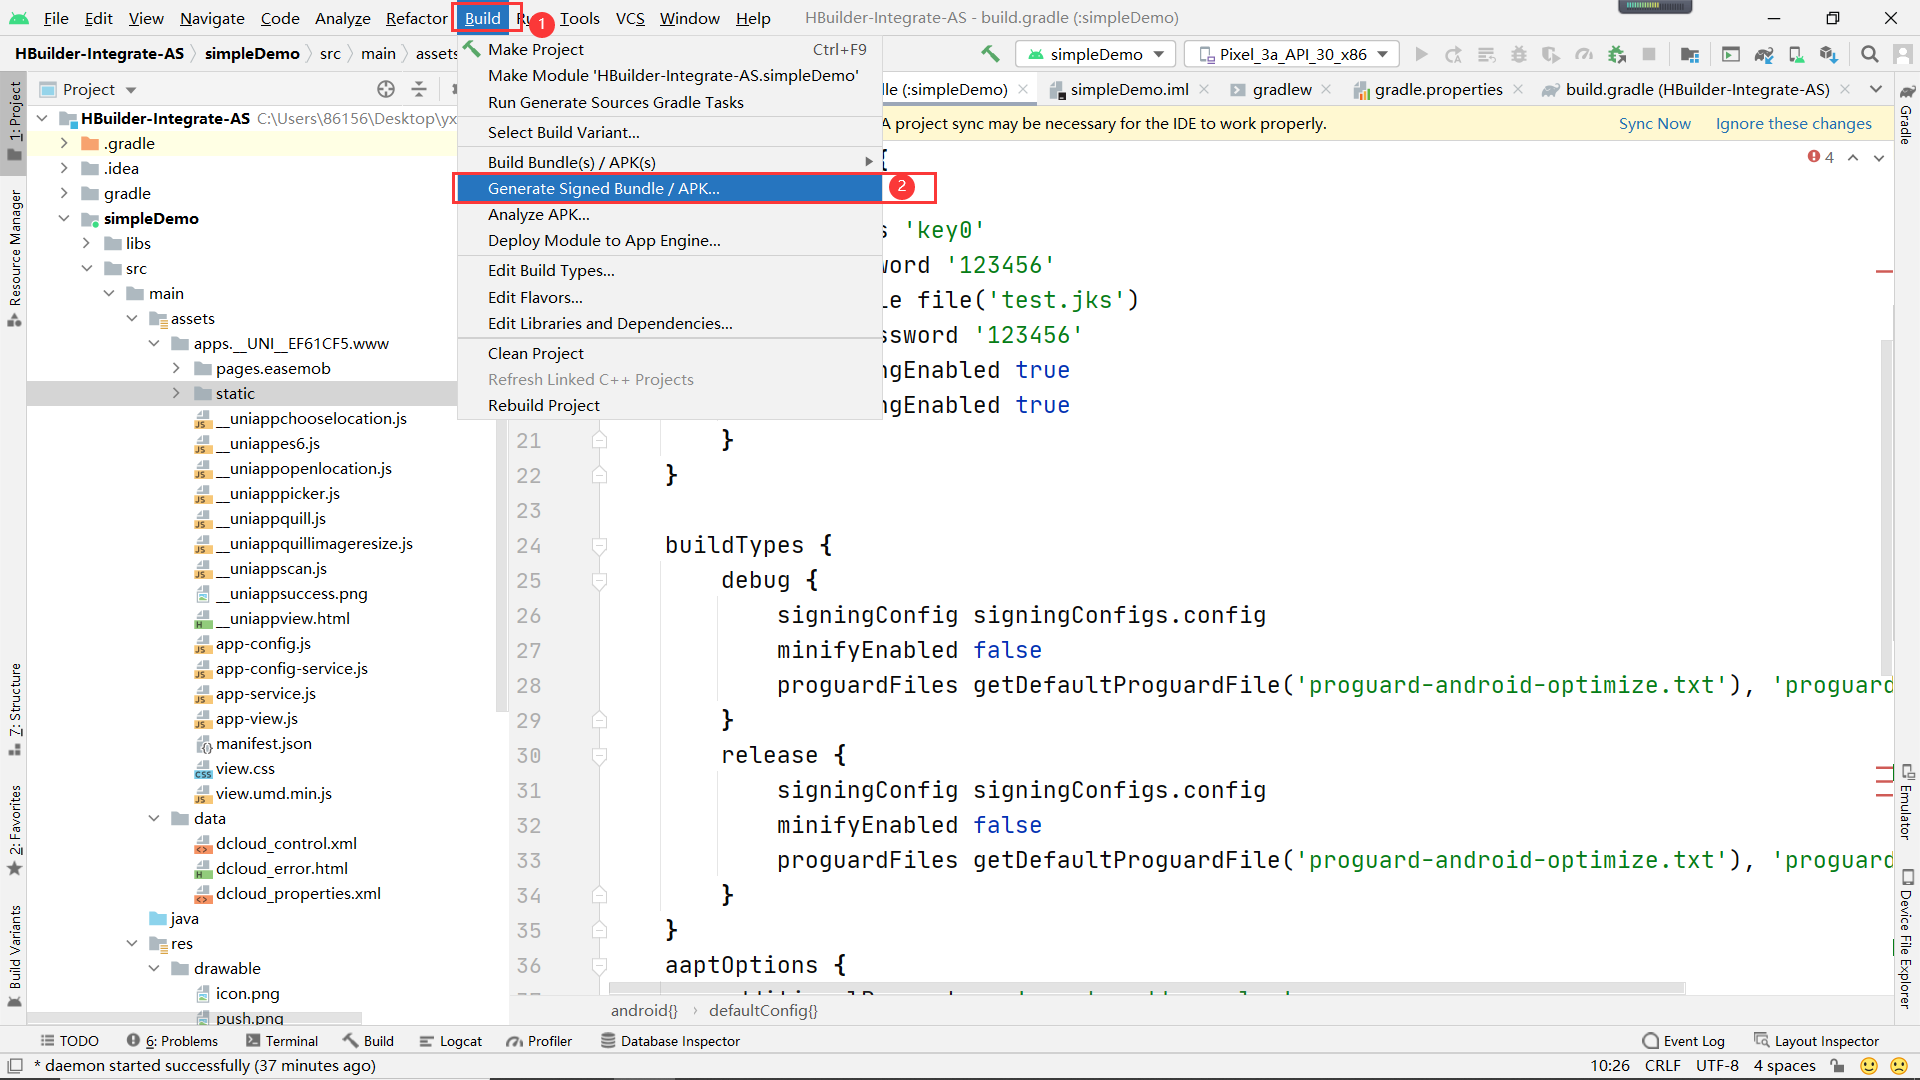The image size is (1920, 1080).
Task: Click the Make Project hammer icon in toolbar
Action: click(990, 54)
